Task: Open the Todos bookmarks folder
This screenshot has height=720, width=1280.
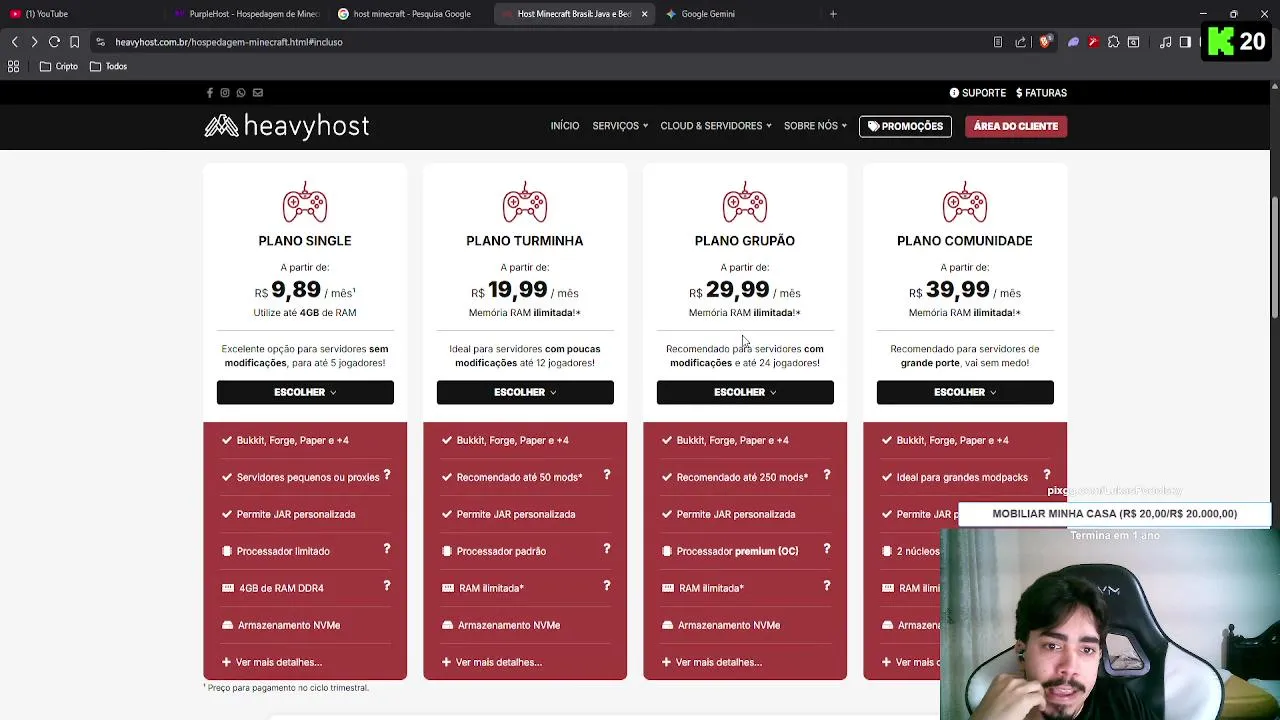Action: 109,66
